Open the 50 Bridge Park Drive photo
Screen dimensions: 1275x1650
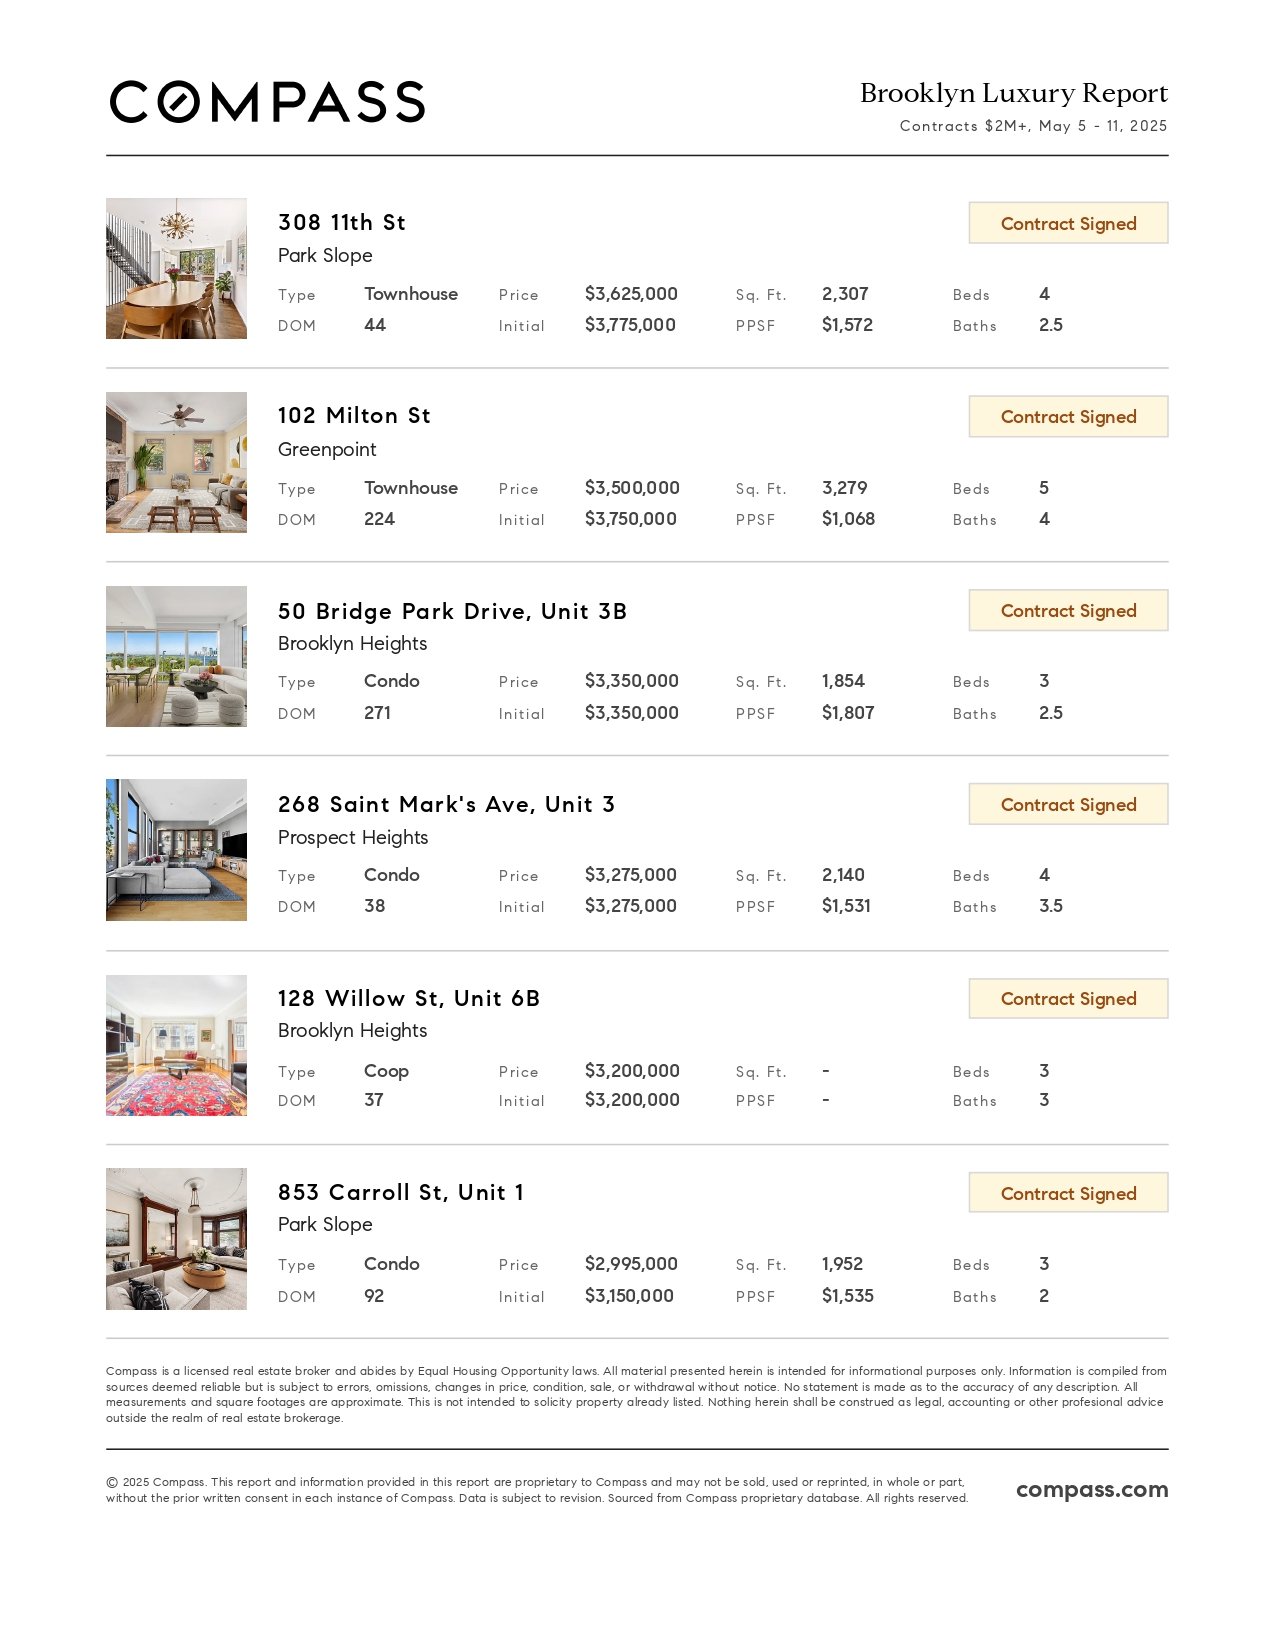tap(176, 656)
